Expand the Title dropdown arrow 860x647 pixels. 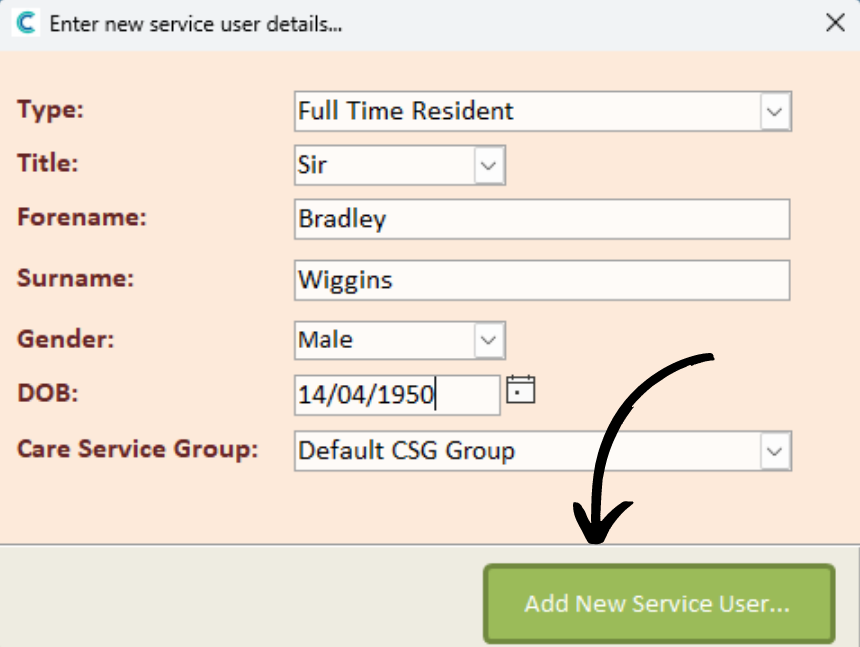click(488, 165)
